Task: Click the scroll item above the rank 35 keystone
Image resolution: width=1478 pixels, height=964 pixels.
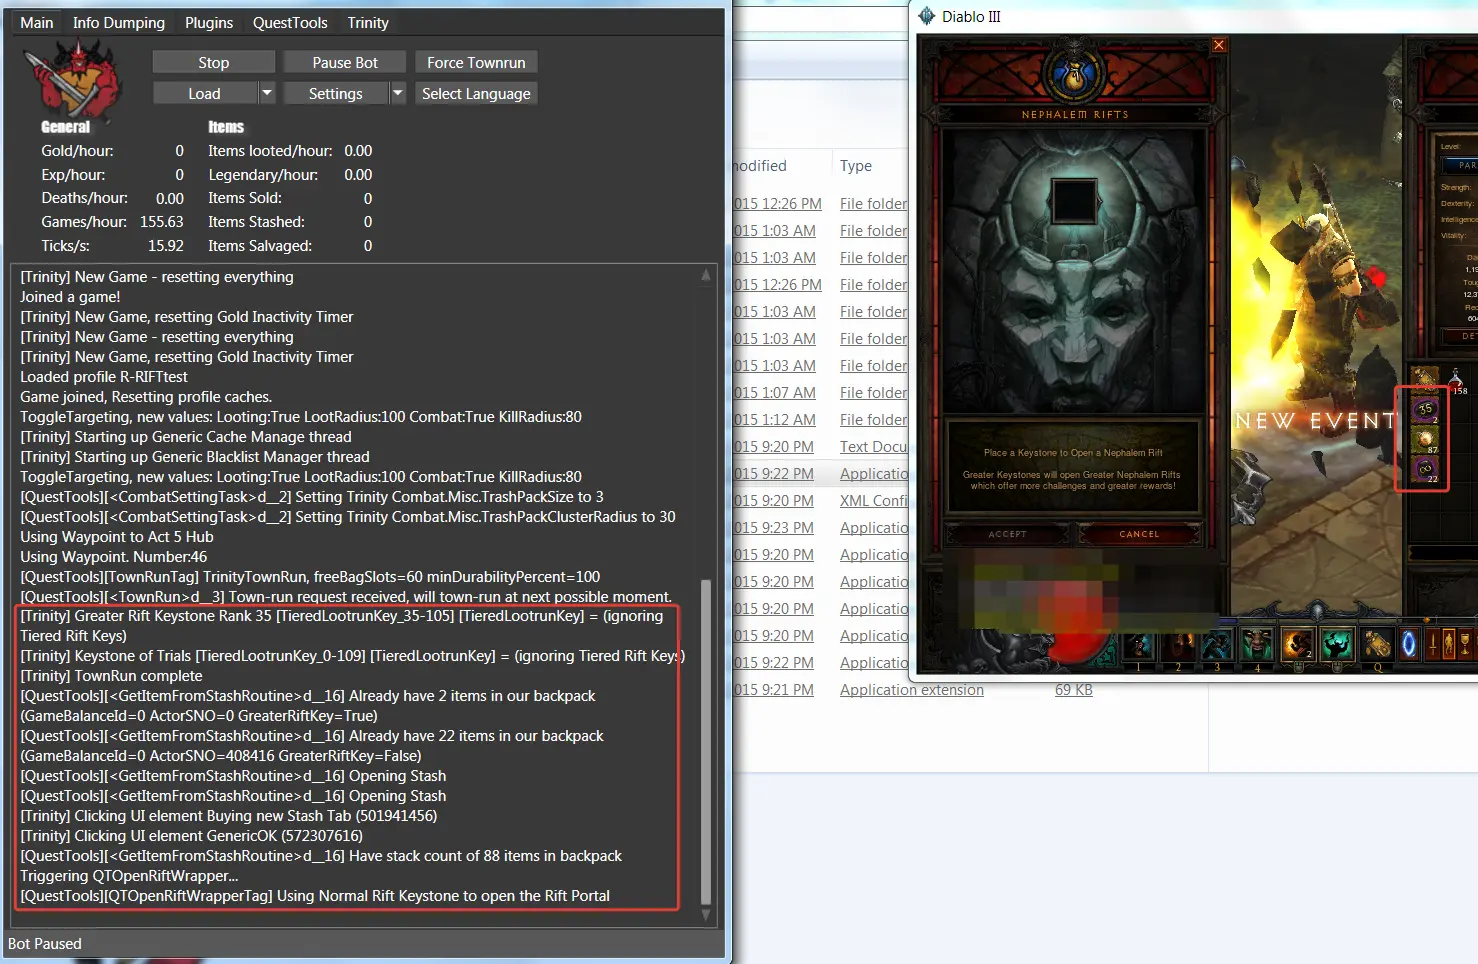Action: click(x=1425, y=378)
